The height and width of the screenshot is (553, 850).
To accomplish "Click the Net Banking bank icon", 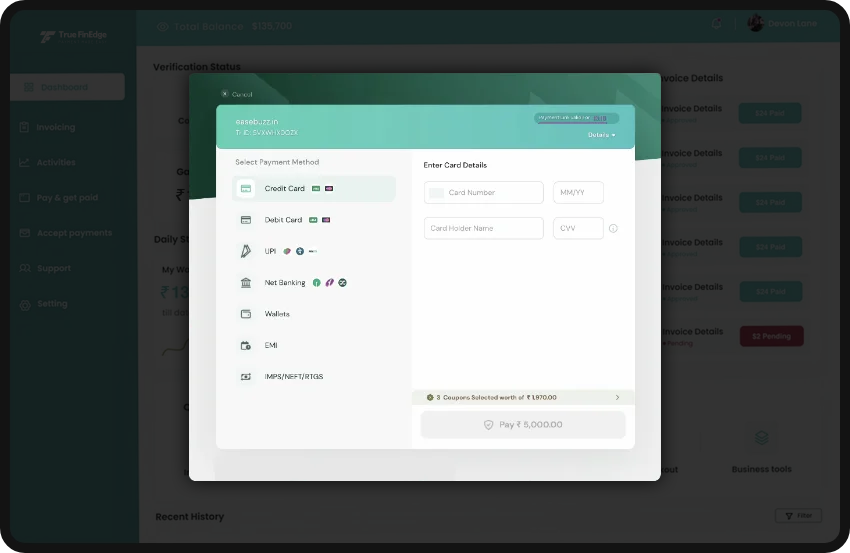I will [246, 283].
